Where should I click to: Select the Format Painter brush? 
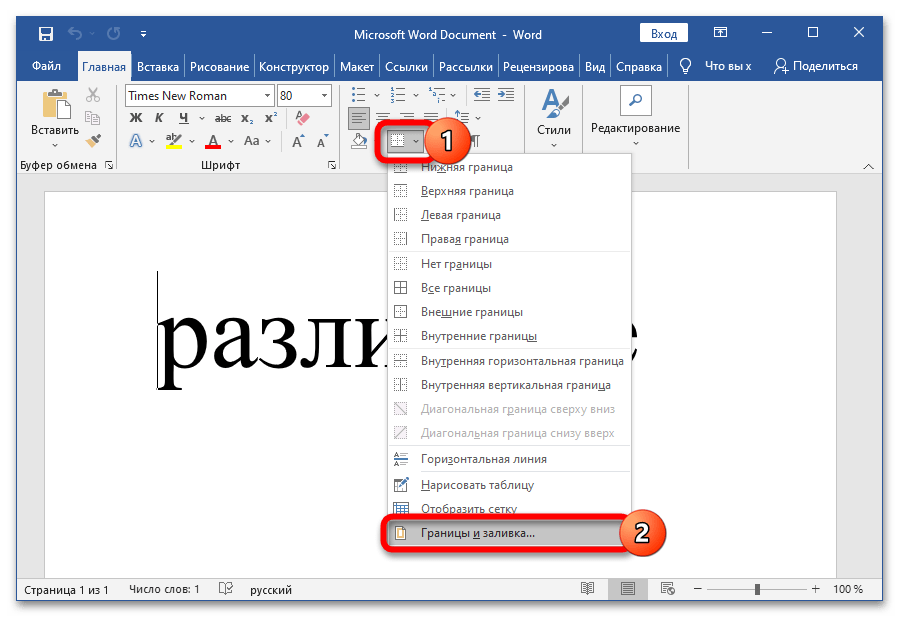[93, 140]
